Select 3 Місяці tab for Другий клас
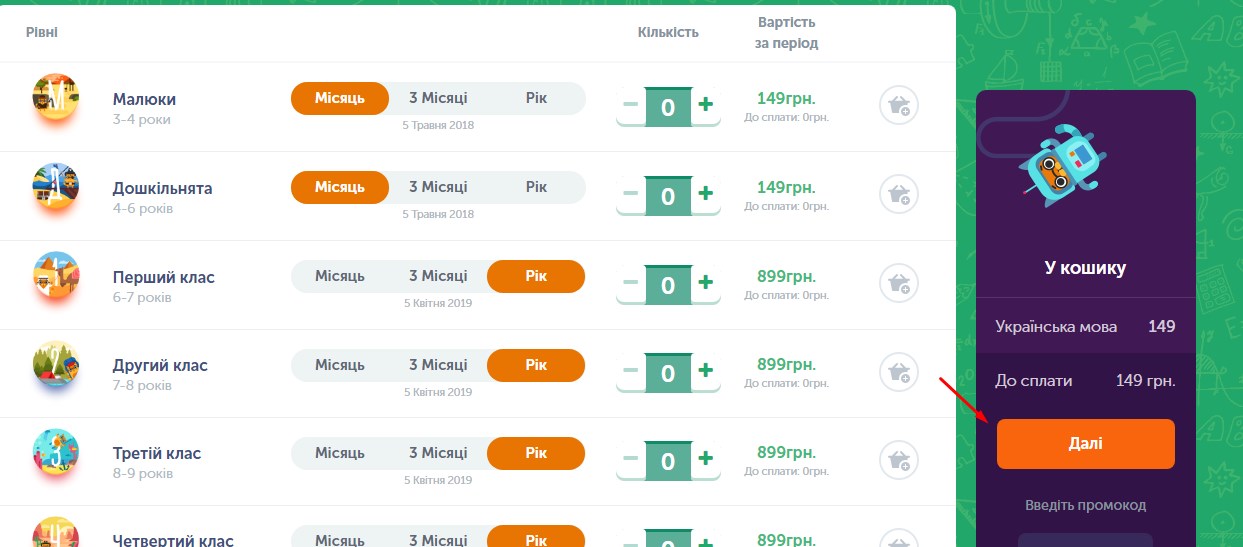1243x547 pixels. 438,366
